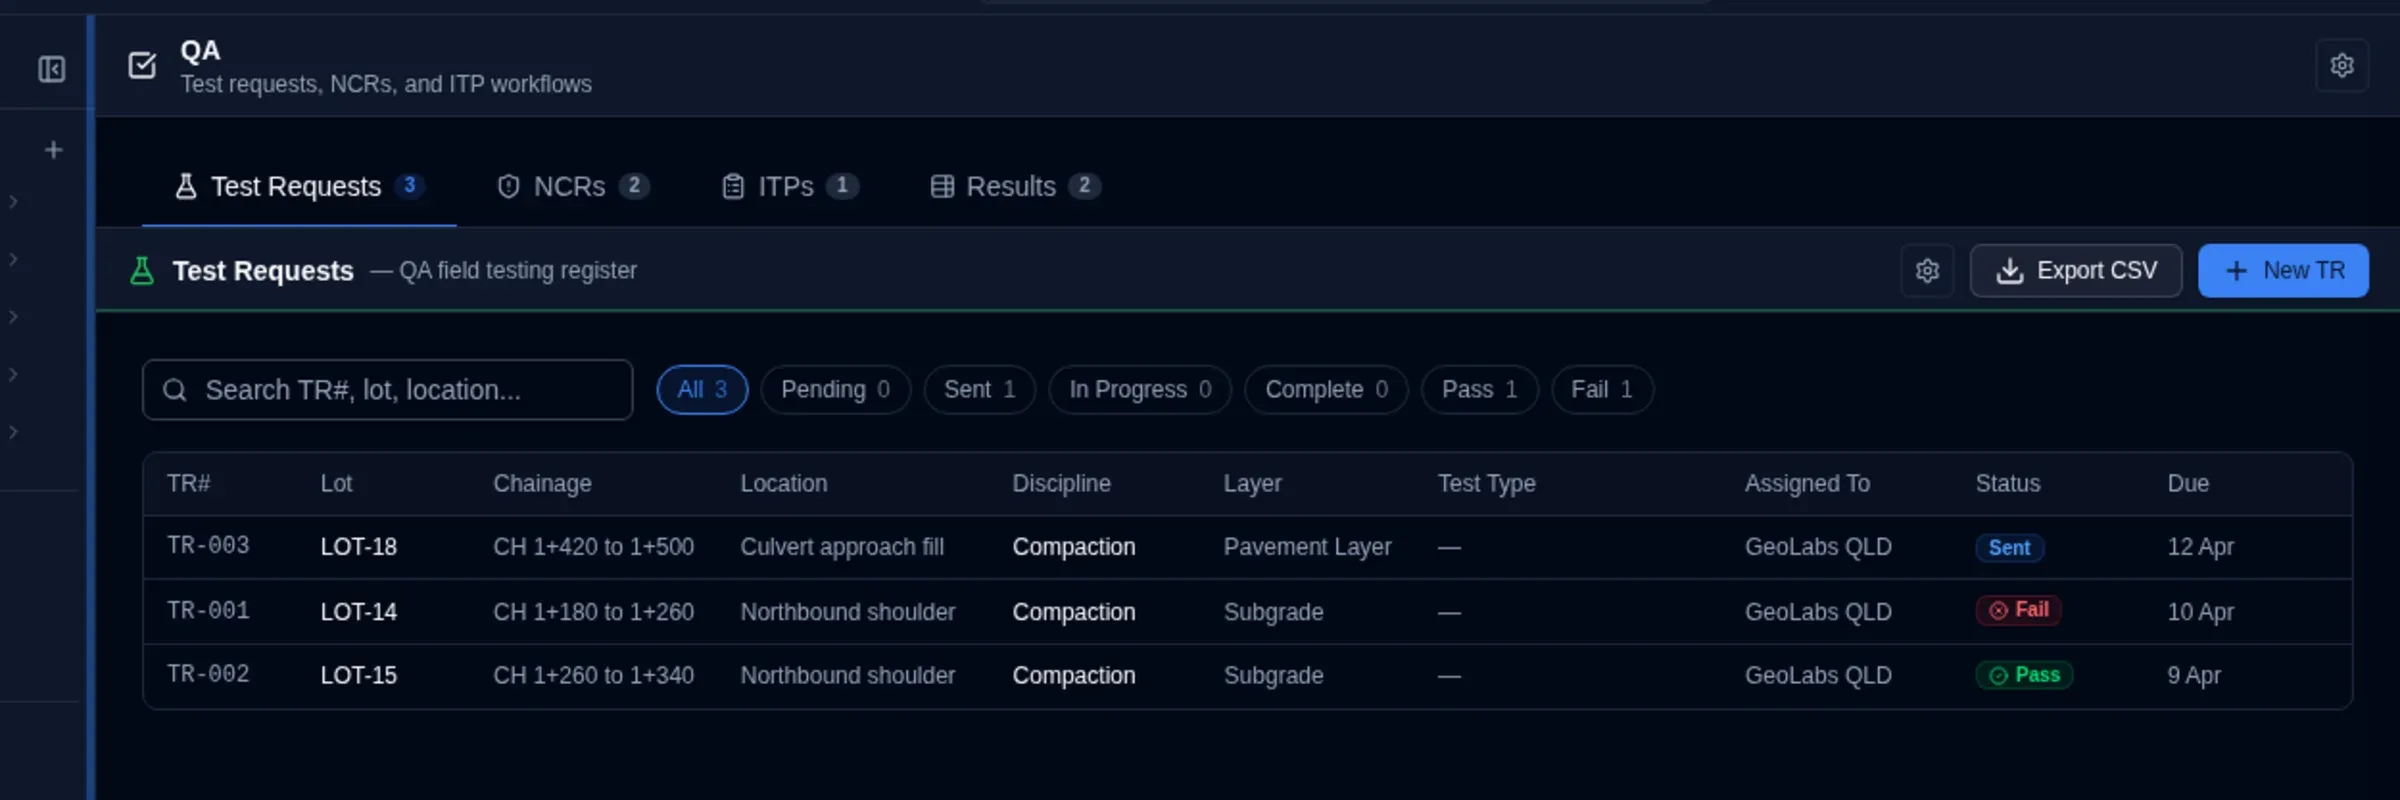The image size is (2400, 800).
Task: Expand the second sidebar chevron
Action: coord(13,260)
